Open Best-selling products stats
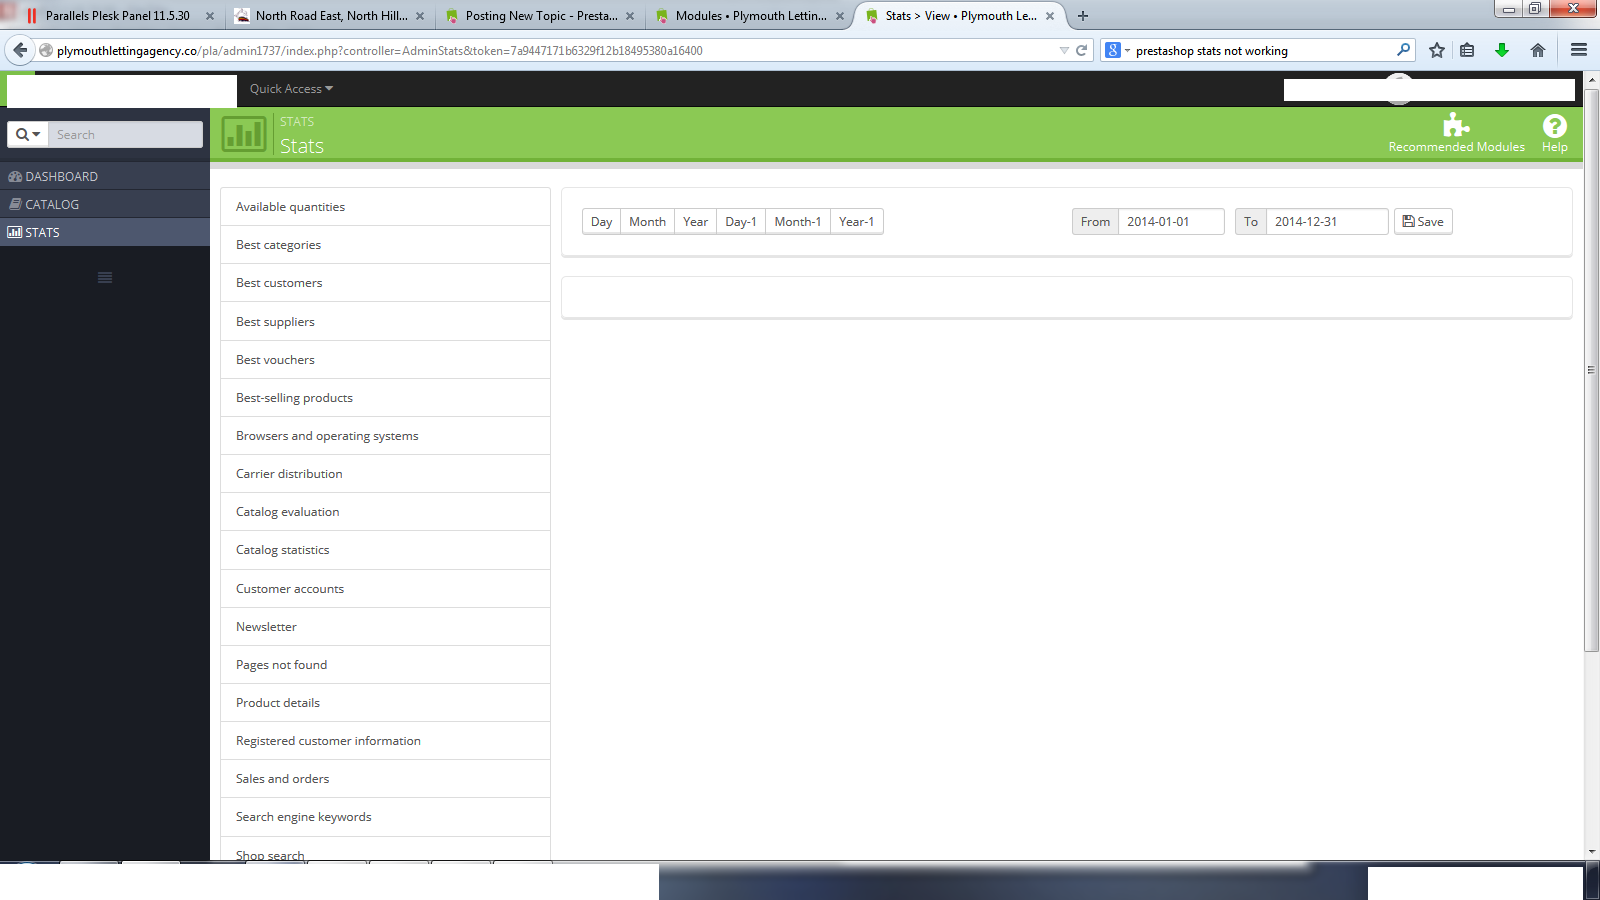The height and width of the screenshot is (900, 1600). (385, 398)
